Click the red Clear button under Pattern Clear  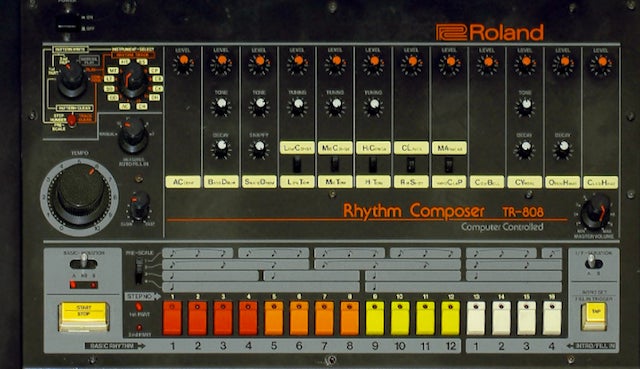(72, 120)
